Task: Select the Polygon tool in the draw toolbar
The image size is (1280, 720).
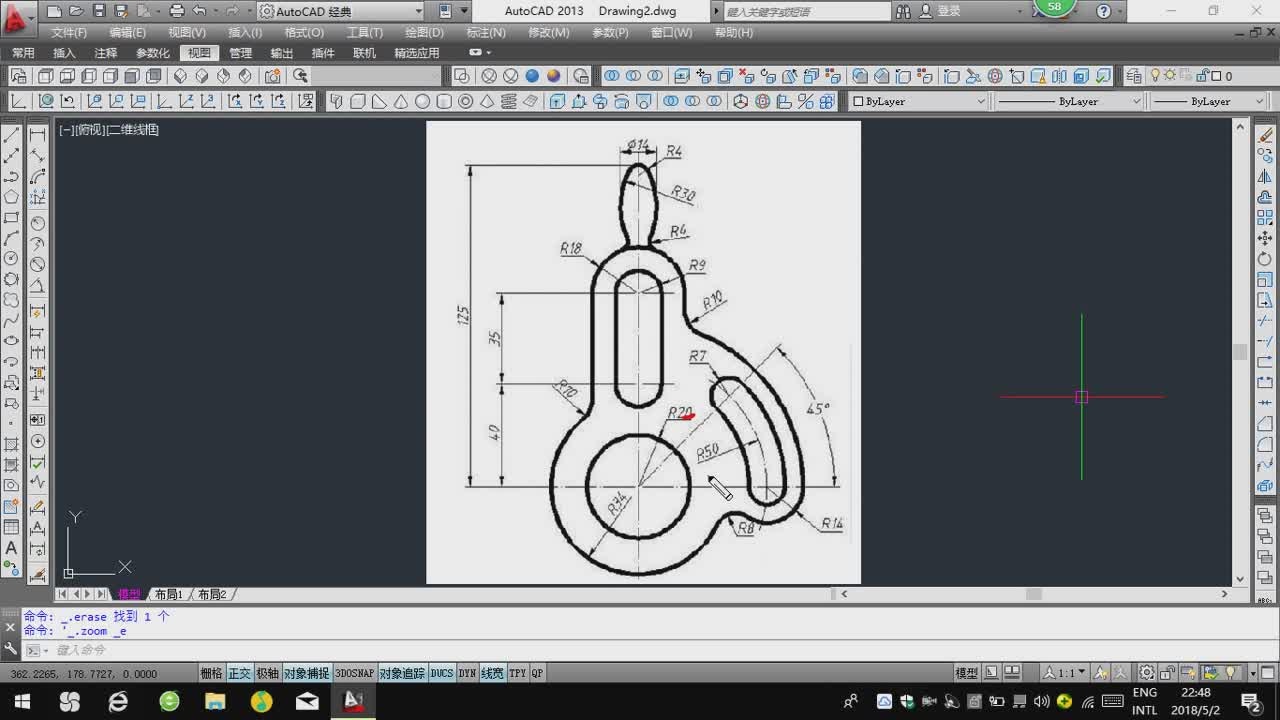Action: [12, 197]
